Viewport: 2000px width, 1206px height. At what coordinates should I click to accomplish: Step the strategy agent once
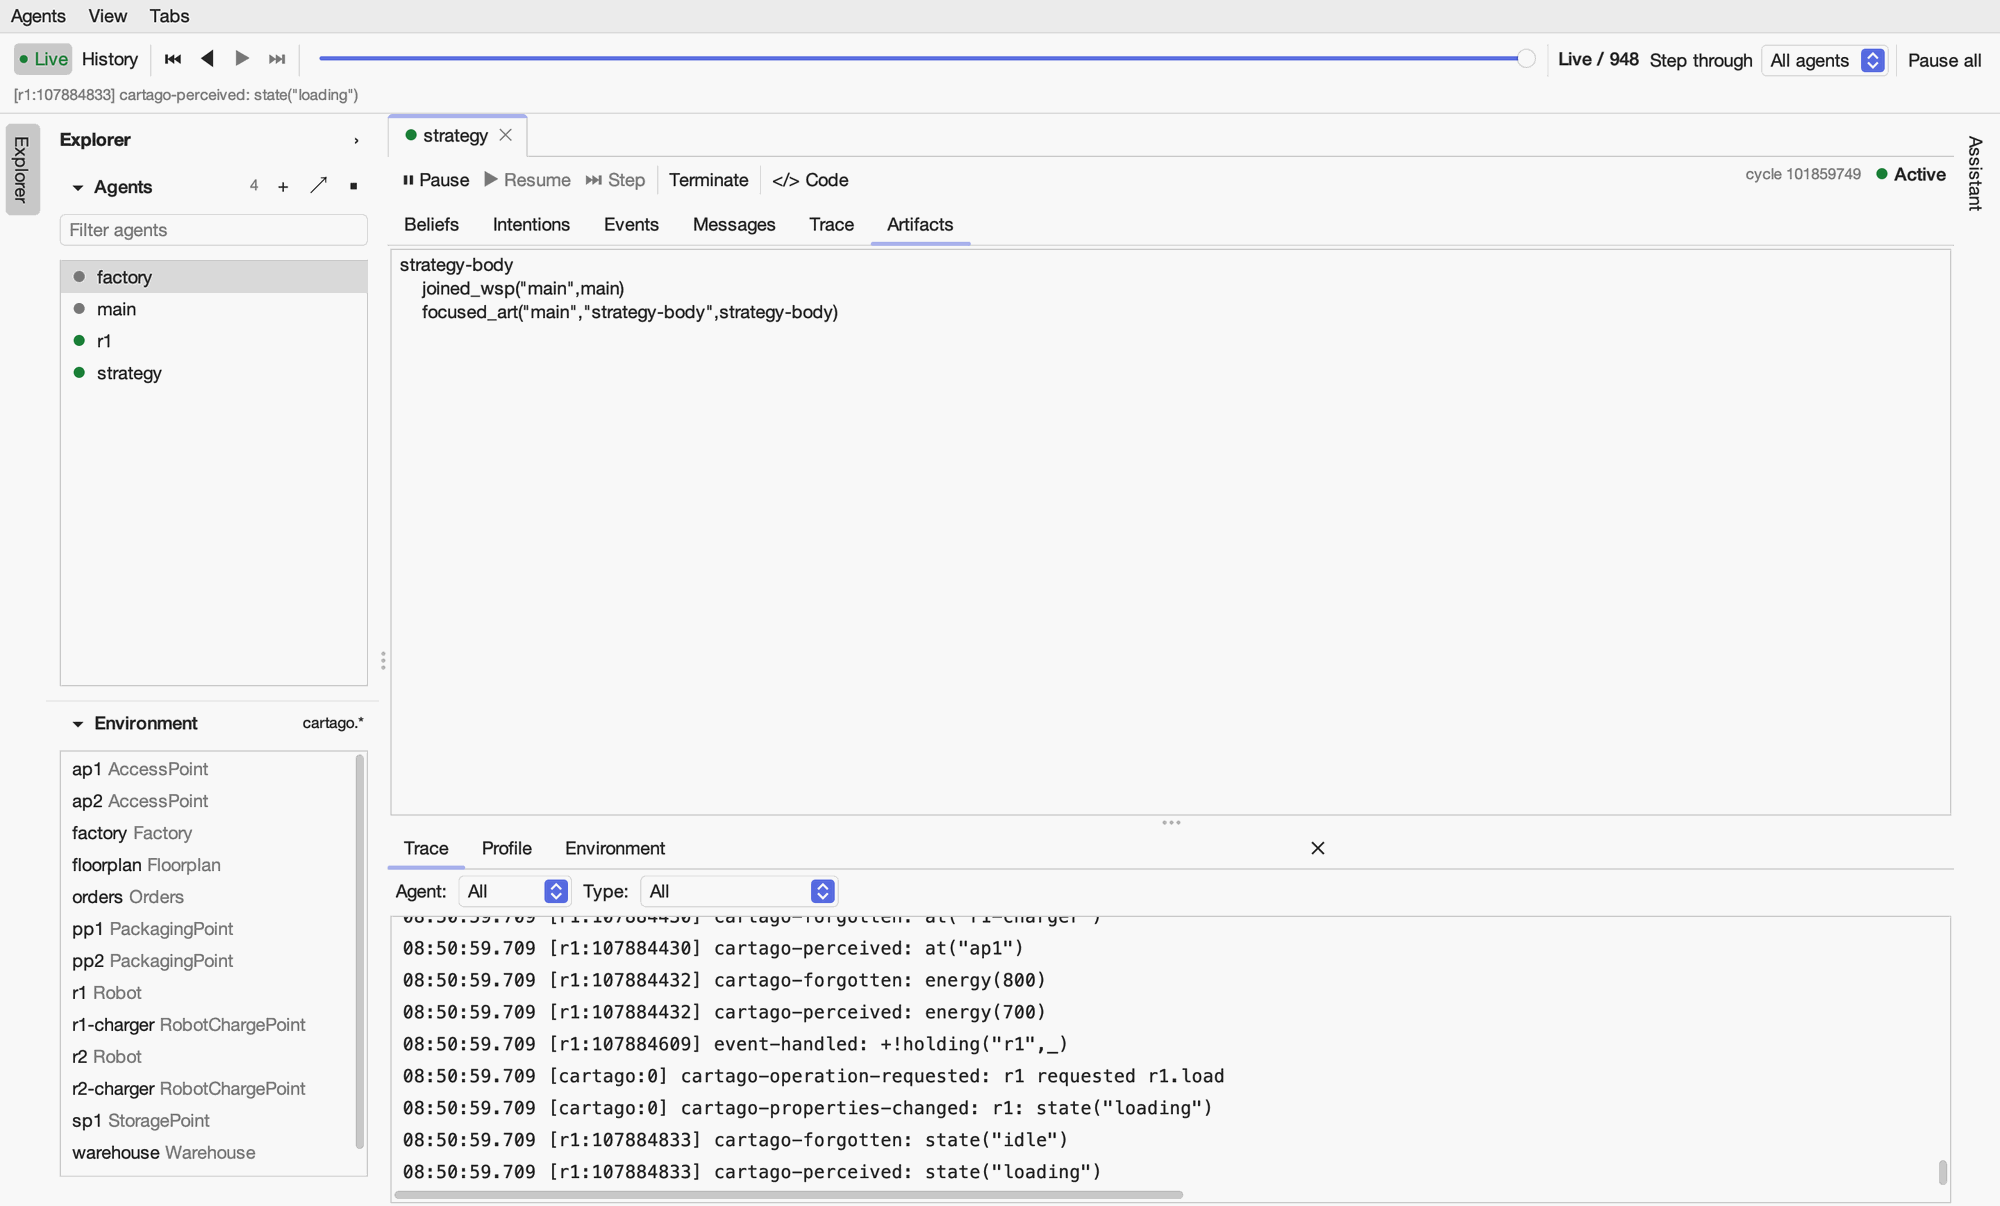click(615, 180)
